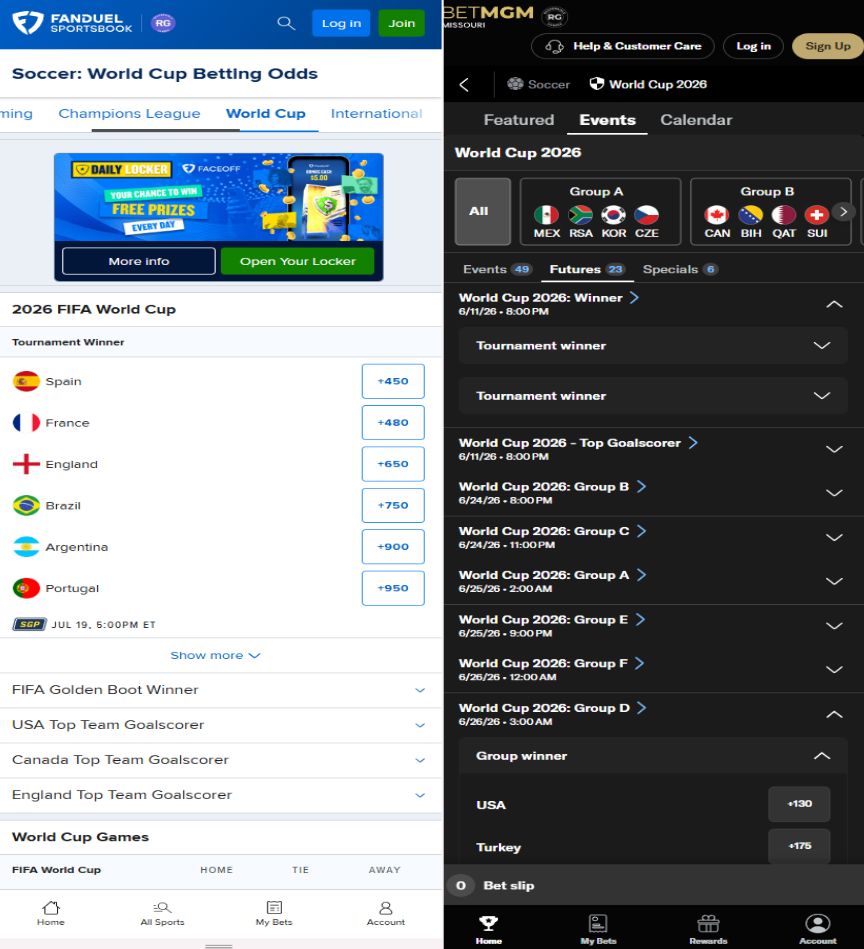Tap the England flag icon
Viewport: 864px width, 949px height.
coord(26,464)
